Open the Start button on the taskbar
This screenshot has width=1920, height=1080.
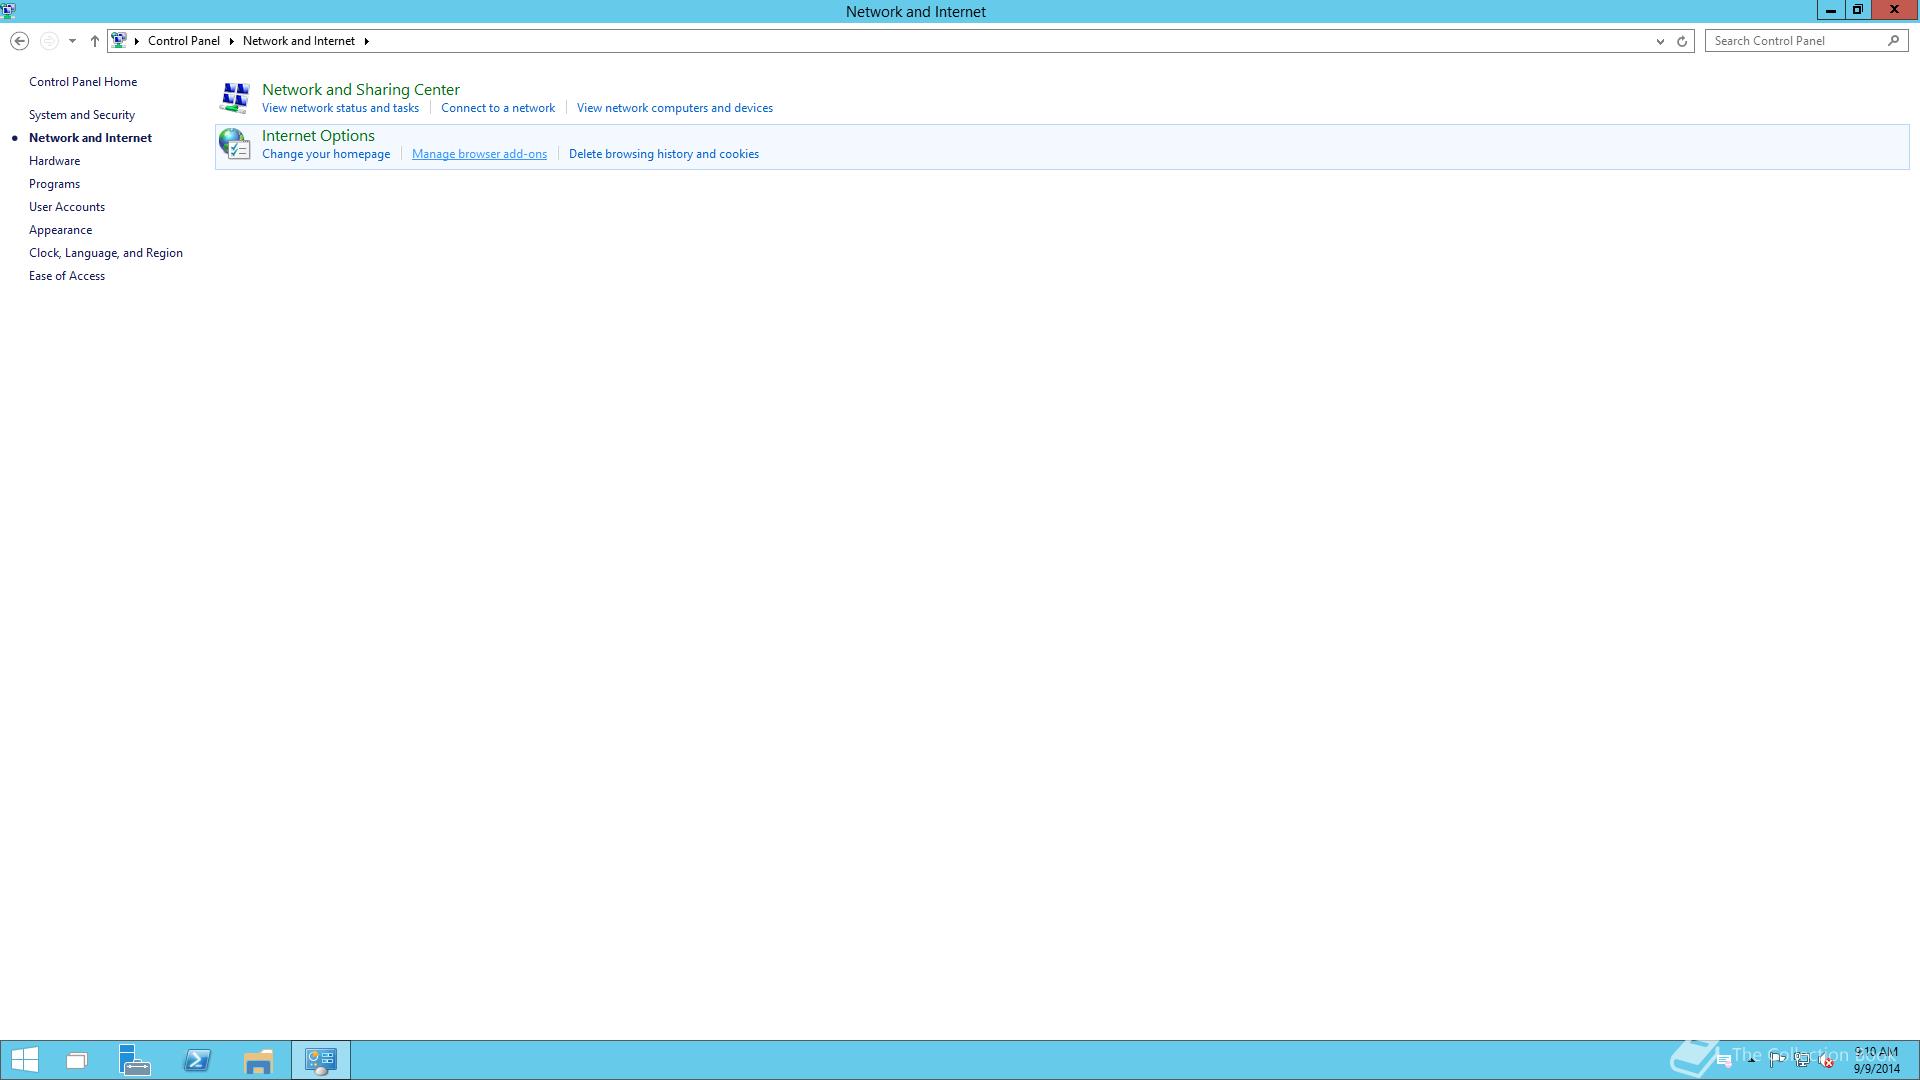24,1060
